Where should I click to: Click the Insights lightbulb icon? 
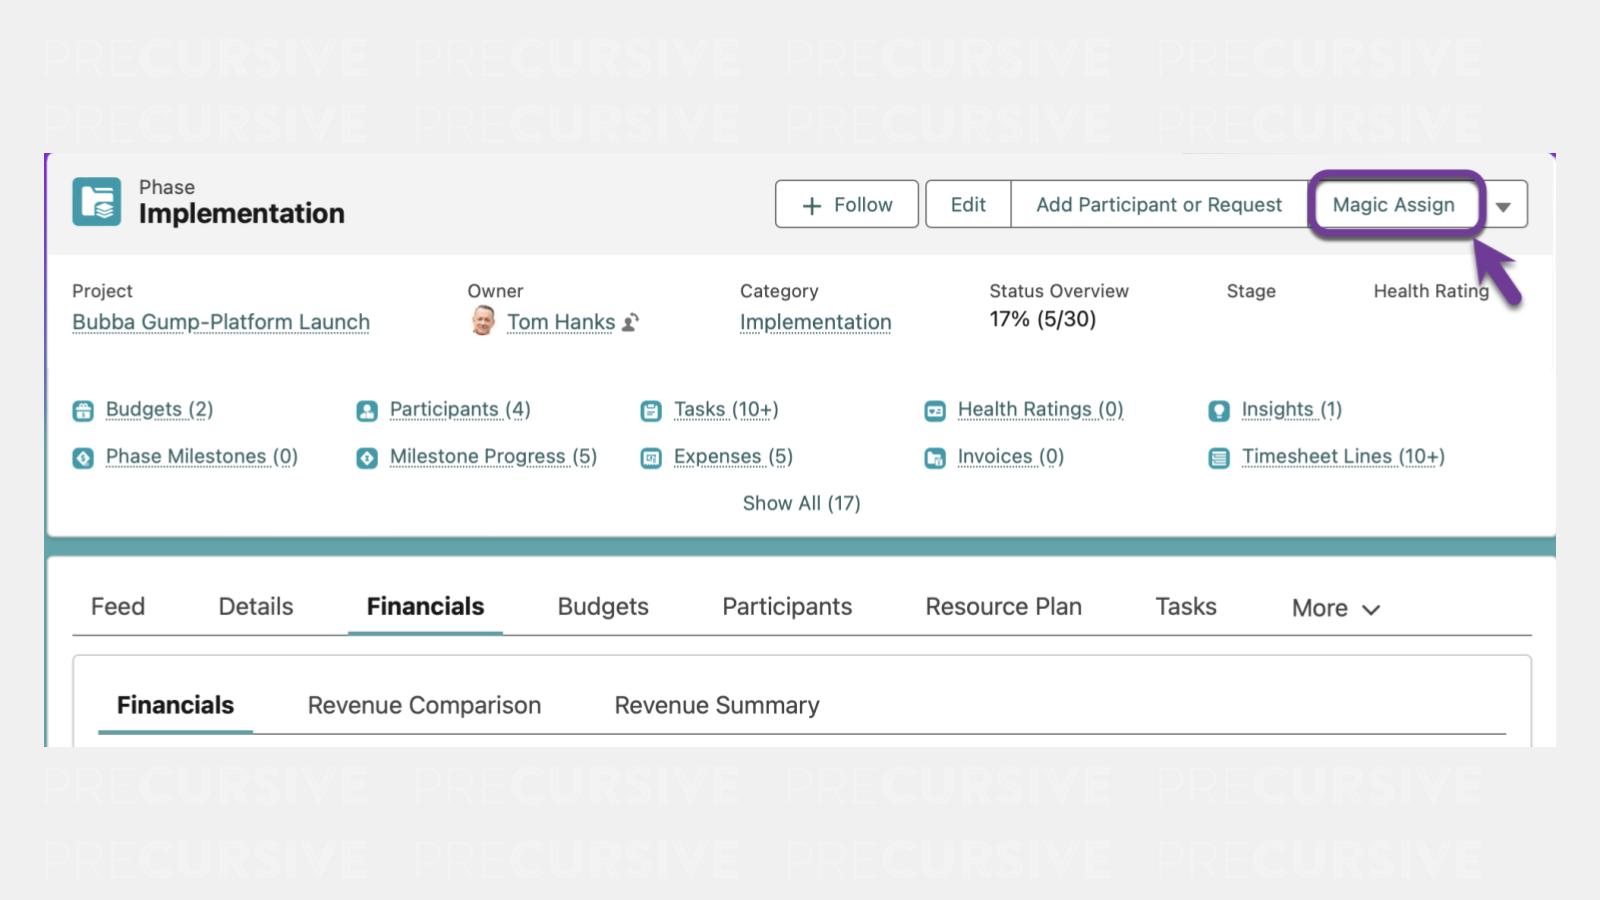coord(1218,411)
